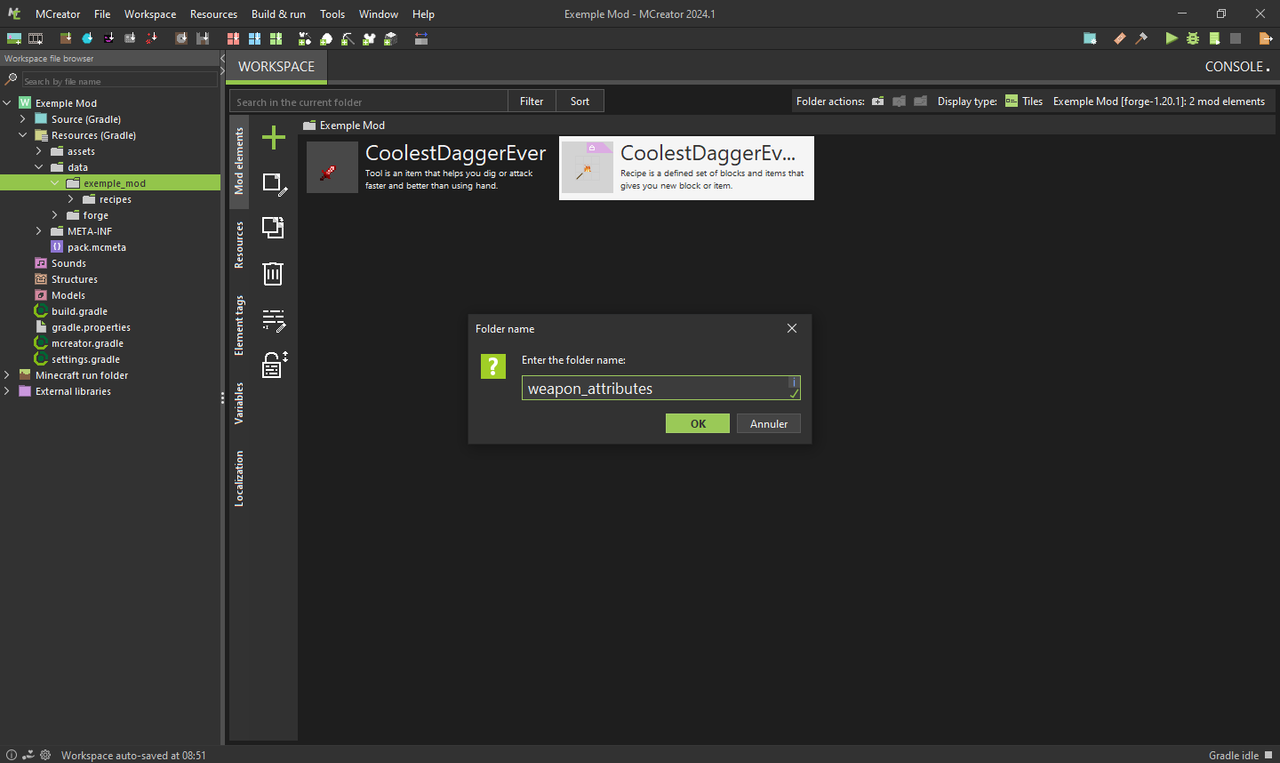Confirm folder name with OK button
This screenshot has height=763, width=1280.
click(698, 424)
